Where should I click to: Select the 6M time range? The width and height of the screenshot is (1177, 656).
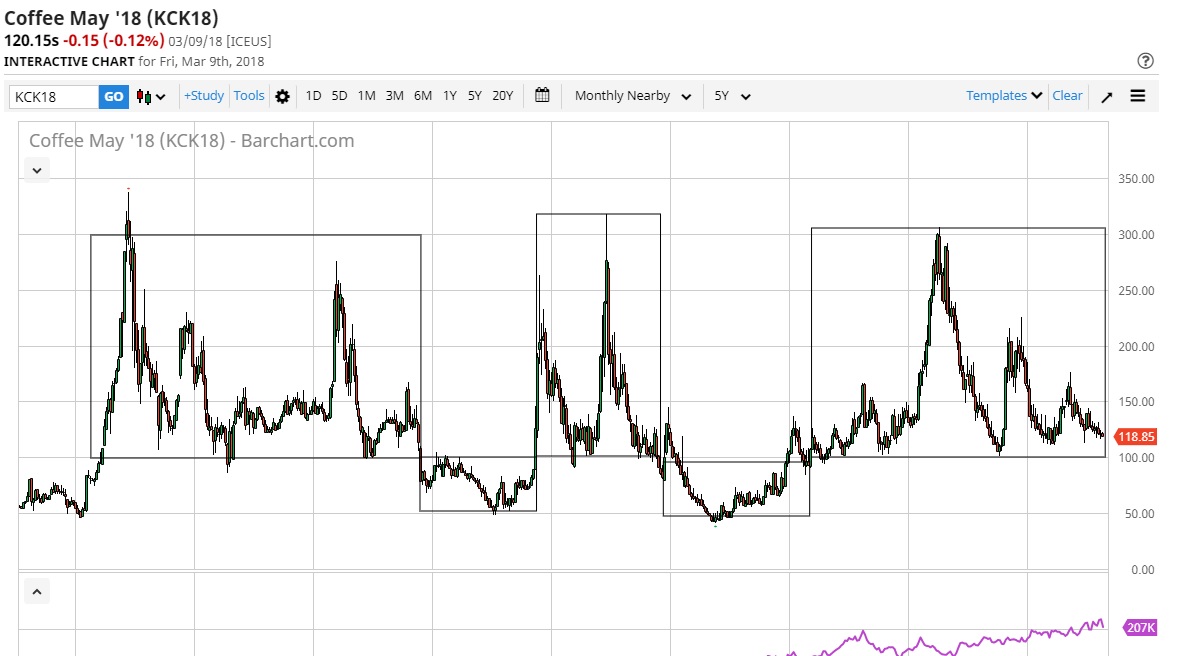(x=423, y=95)
